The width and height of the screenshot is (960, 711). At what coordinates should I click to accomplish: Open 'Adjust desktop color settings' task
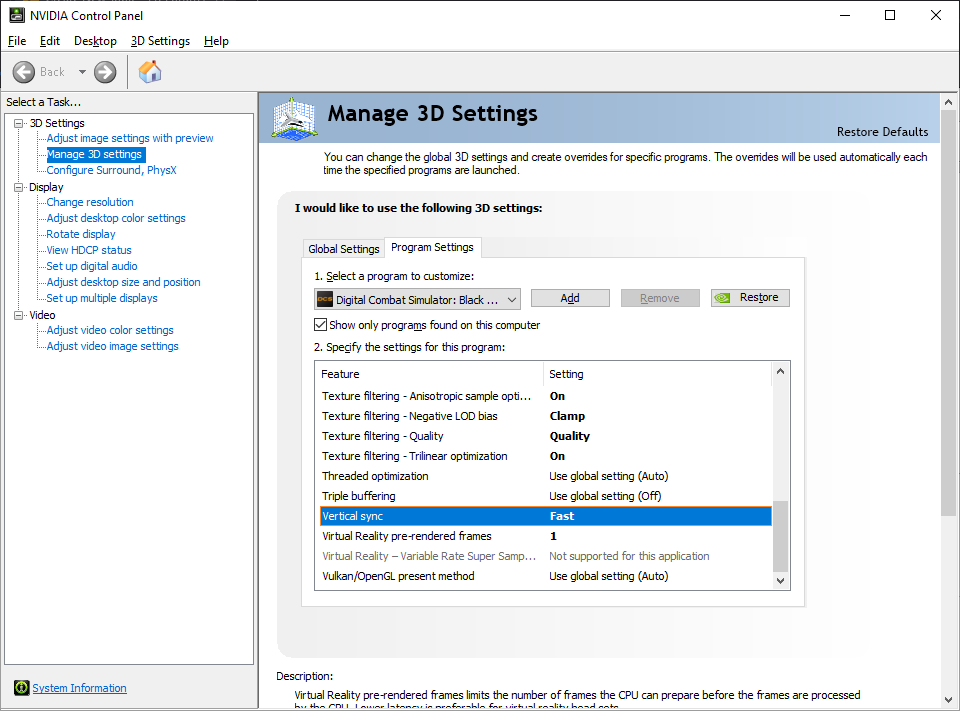(116, 218)
